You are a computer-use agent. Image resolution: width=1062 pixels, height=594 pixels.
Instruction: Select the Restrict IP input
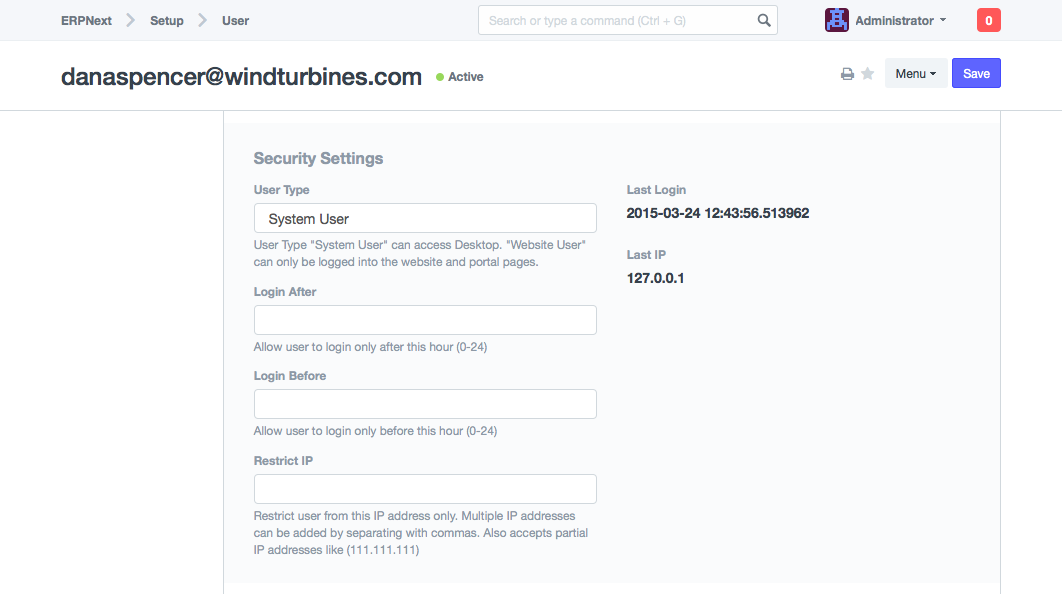425,489
